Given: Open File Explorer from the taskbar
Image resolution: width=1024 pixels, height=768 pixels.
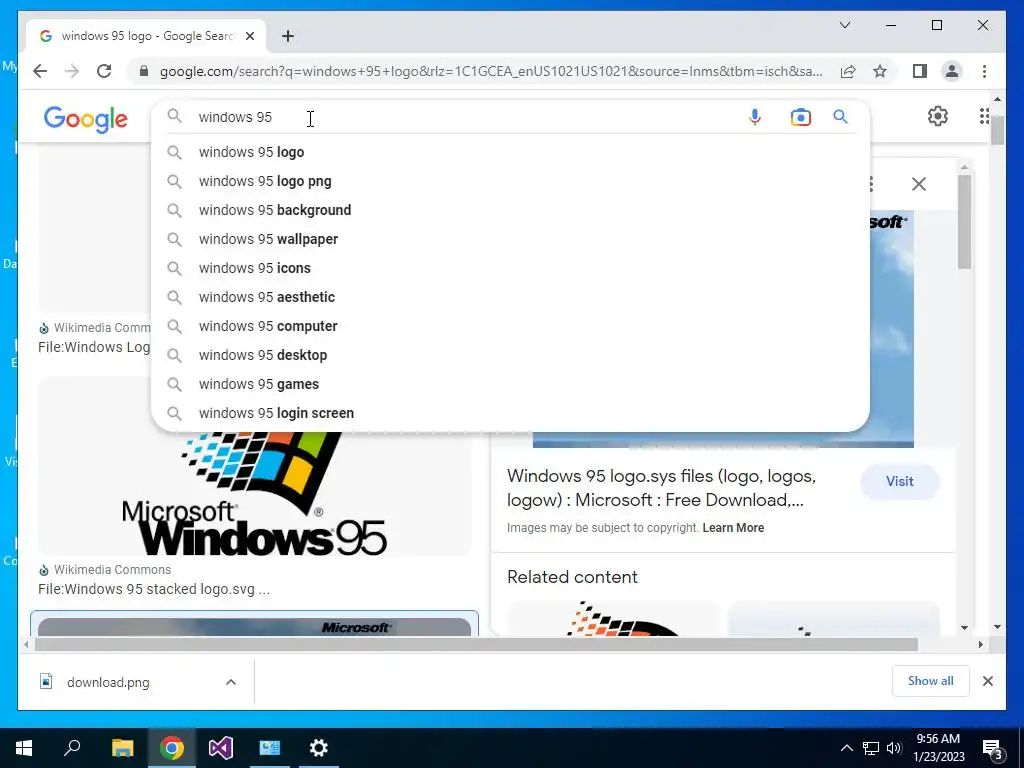Looking at the screenshot, I should click(122, 748).
